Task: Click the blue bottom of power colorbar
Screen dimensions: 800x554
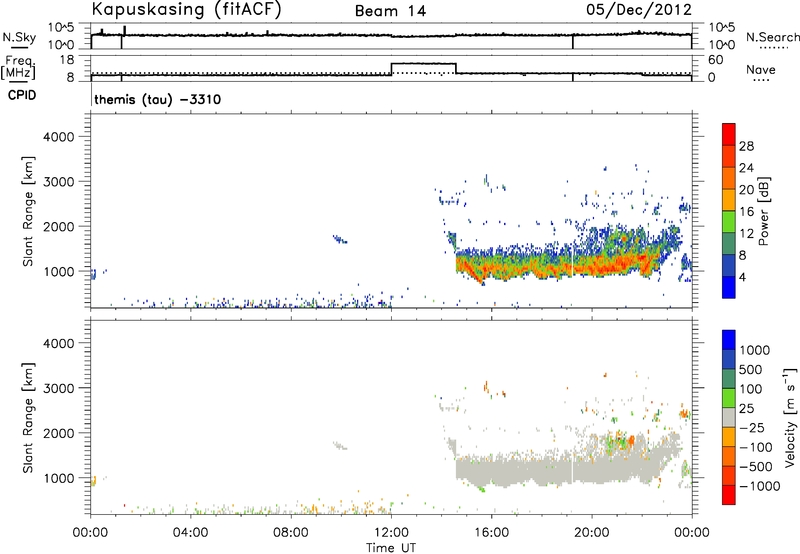Action: pyautogui.click(x=729, y=287)
